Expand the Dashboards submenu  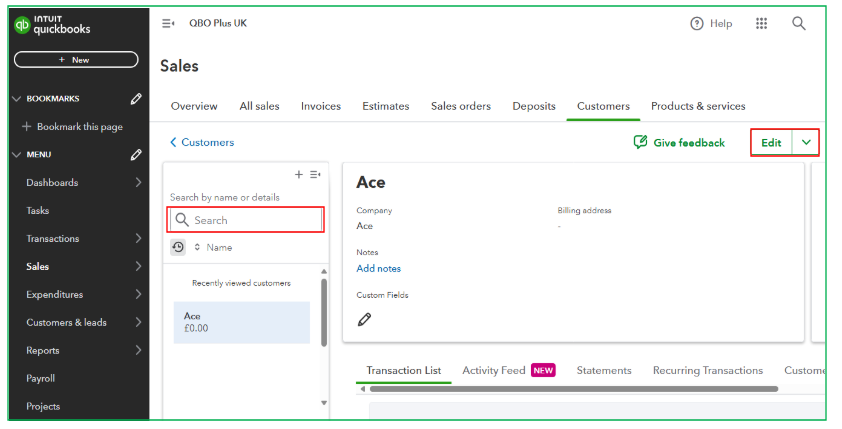click(138, 183)
